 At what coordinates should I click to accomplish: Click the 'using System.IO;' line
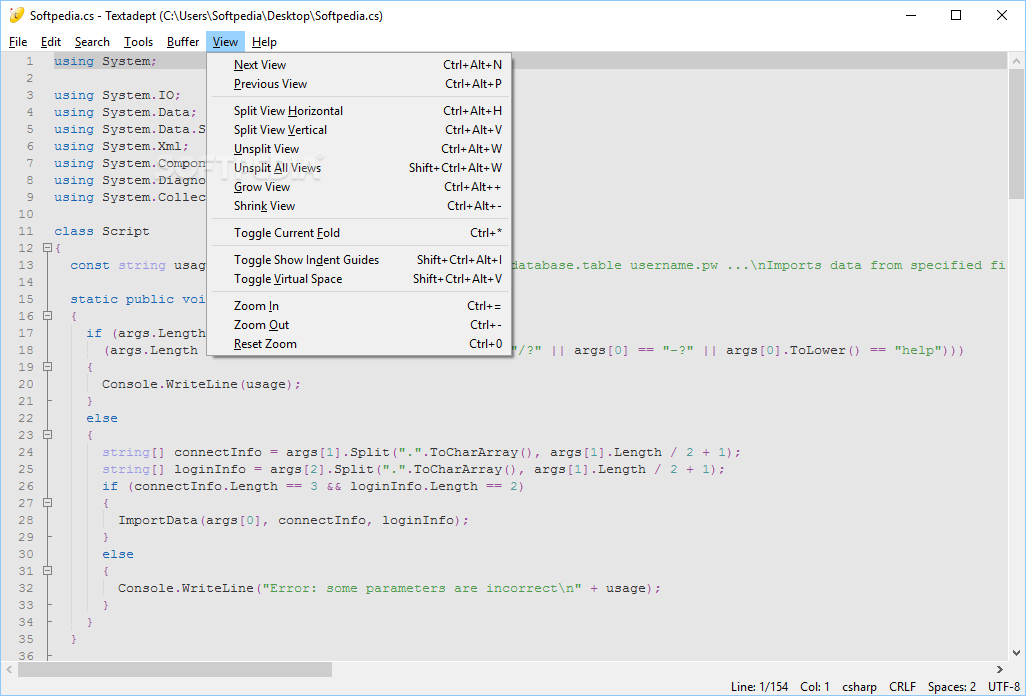click(118, 95)
